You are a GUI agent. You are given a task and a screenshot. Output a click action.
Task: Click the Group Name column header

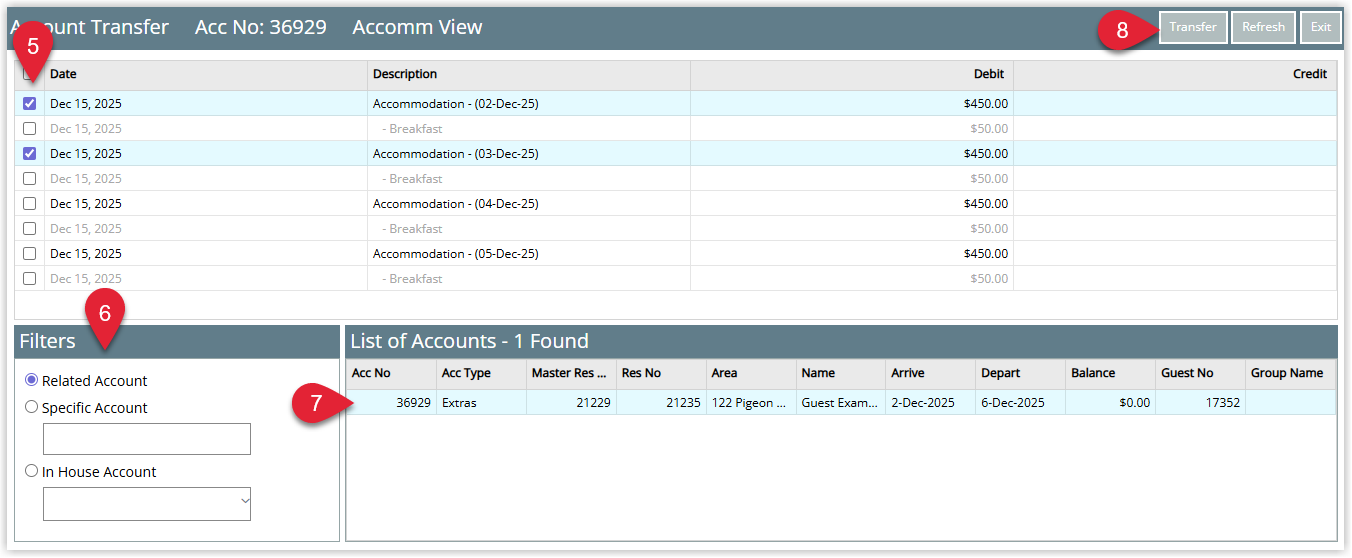[x=1291, y=373]
